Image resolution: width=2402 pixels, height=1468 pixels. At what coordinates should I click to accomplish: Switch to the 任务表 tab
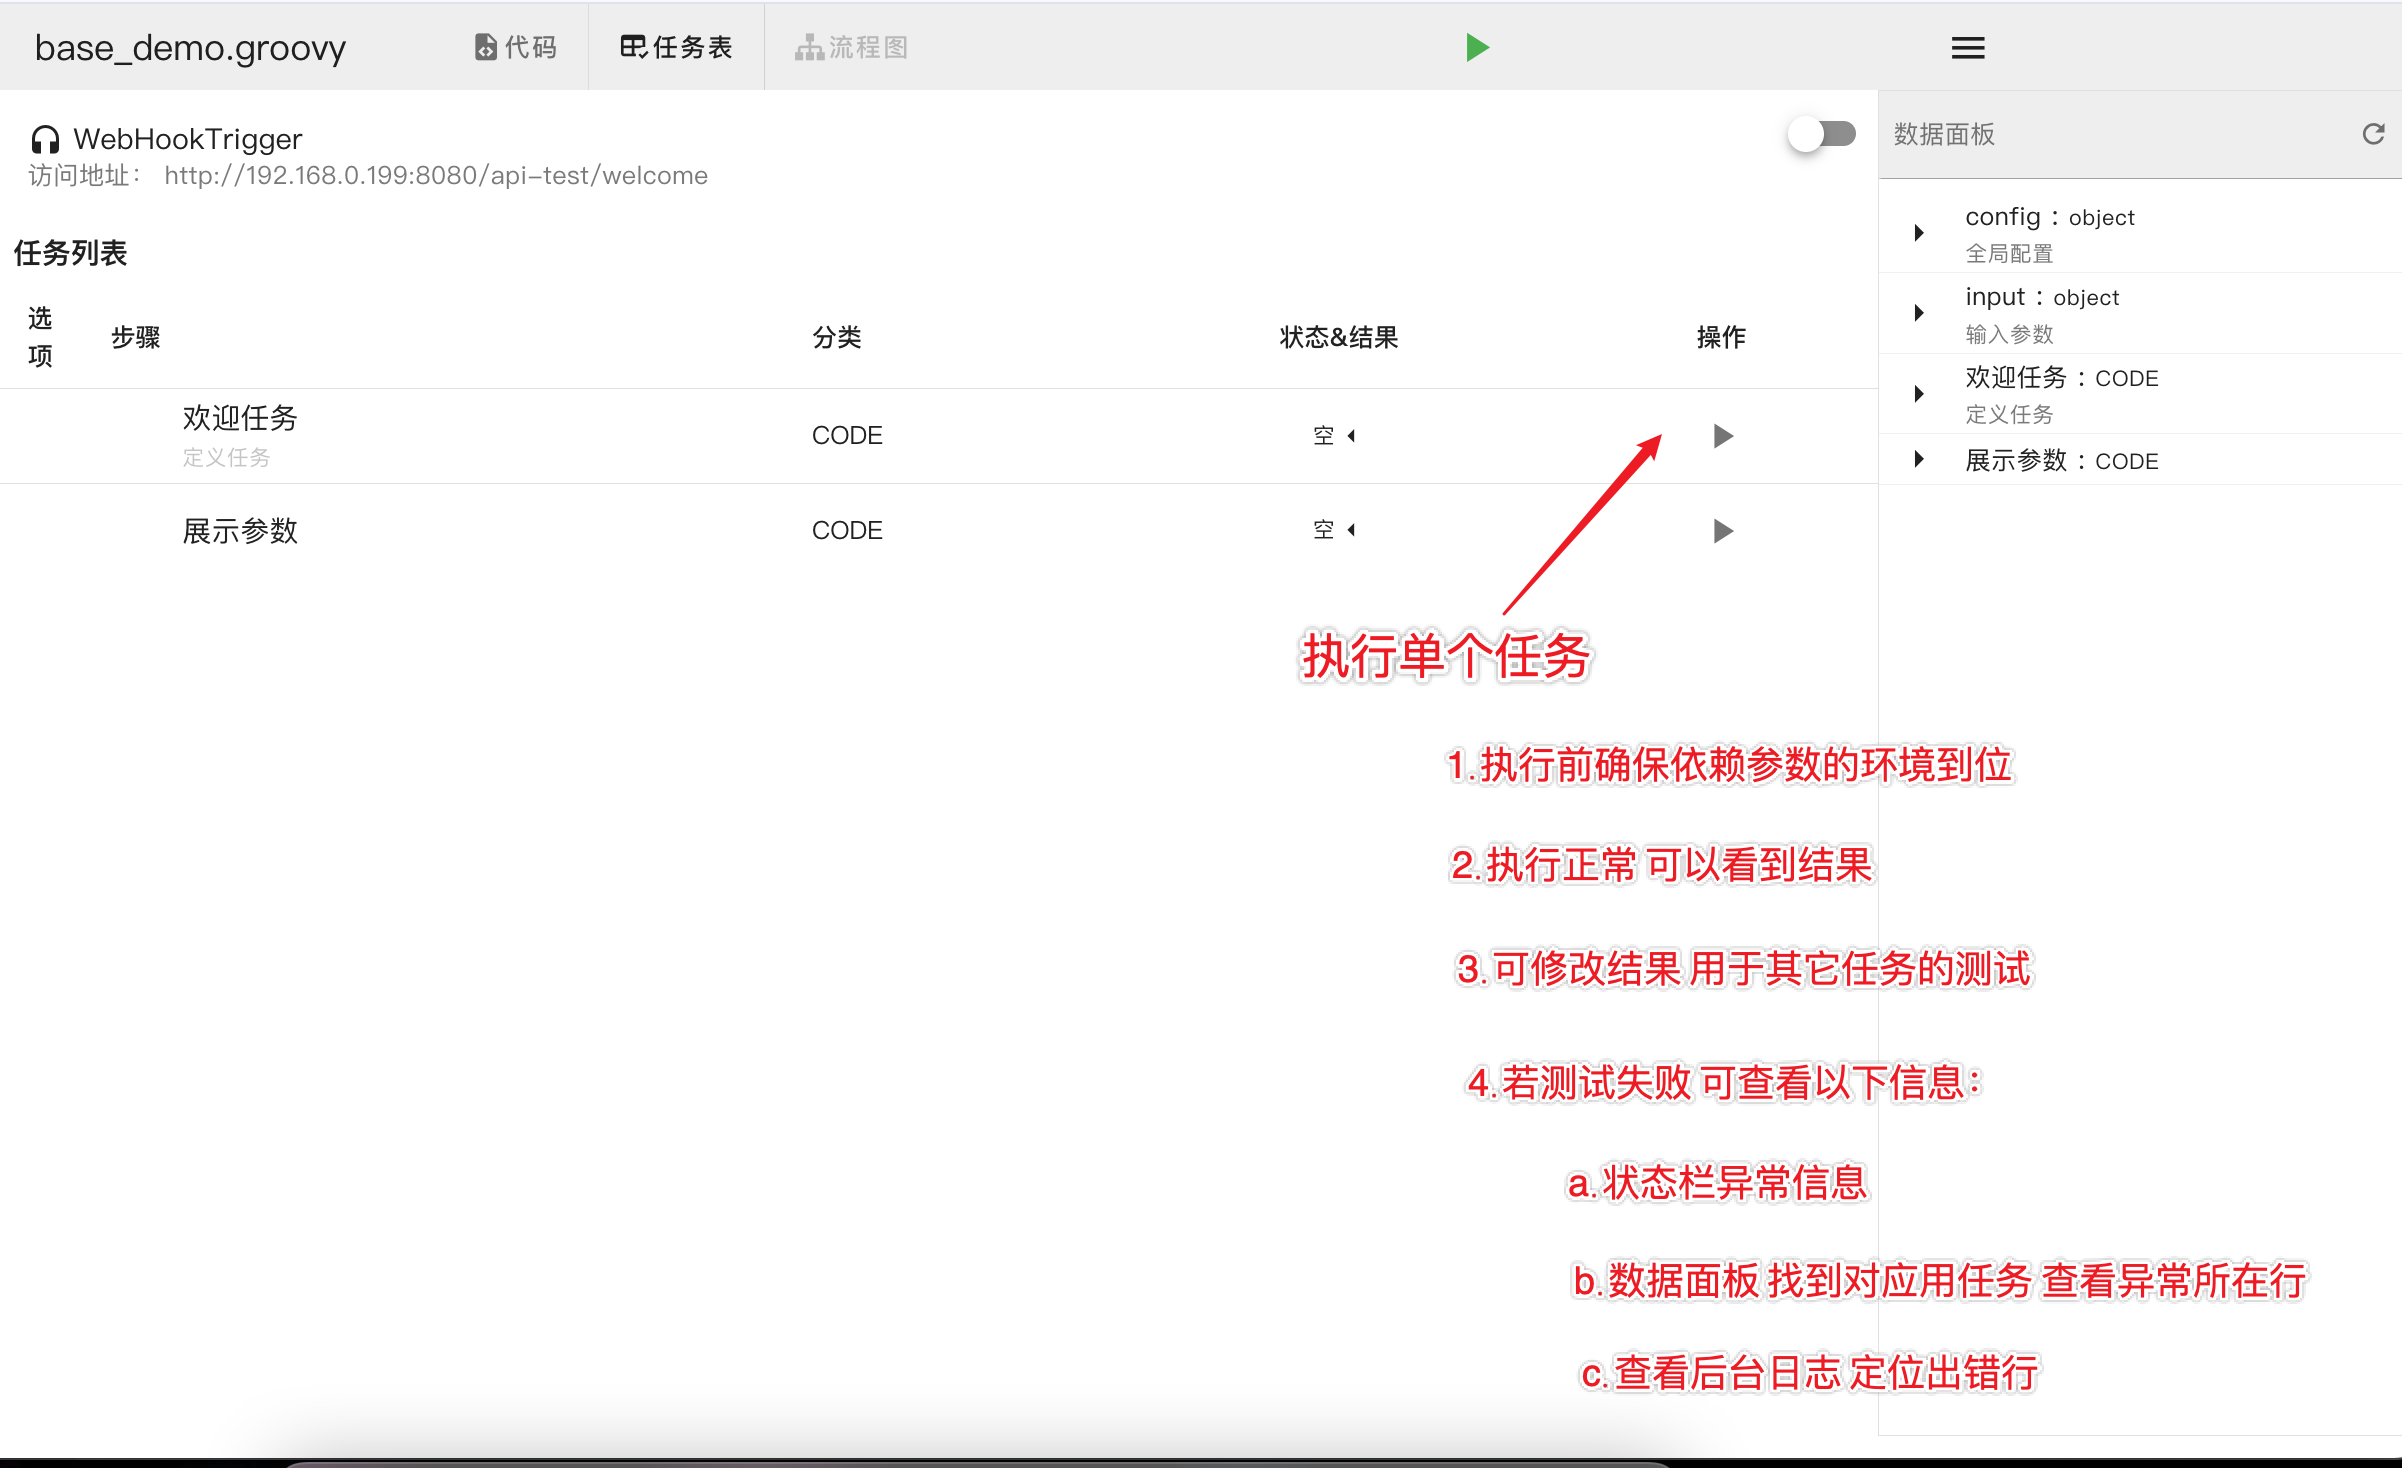(677, 47)
